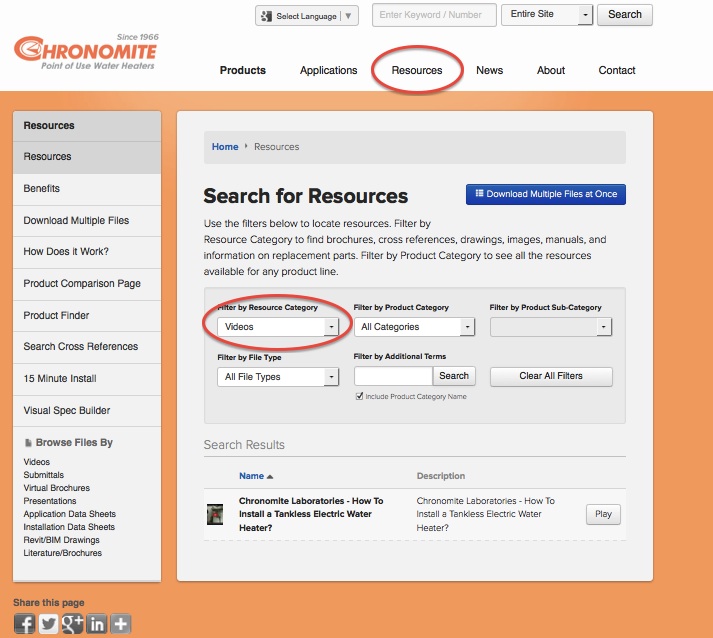
Task: Share page on Google Plus icon
Action: click(x=72, y=623)
